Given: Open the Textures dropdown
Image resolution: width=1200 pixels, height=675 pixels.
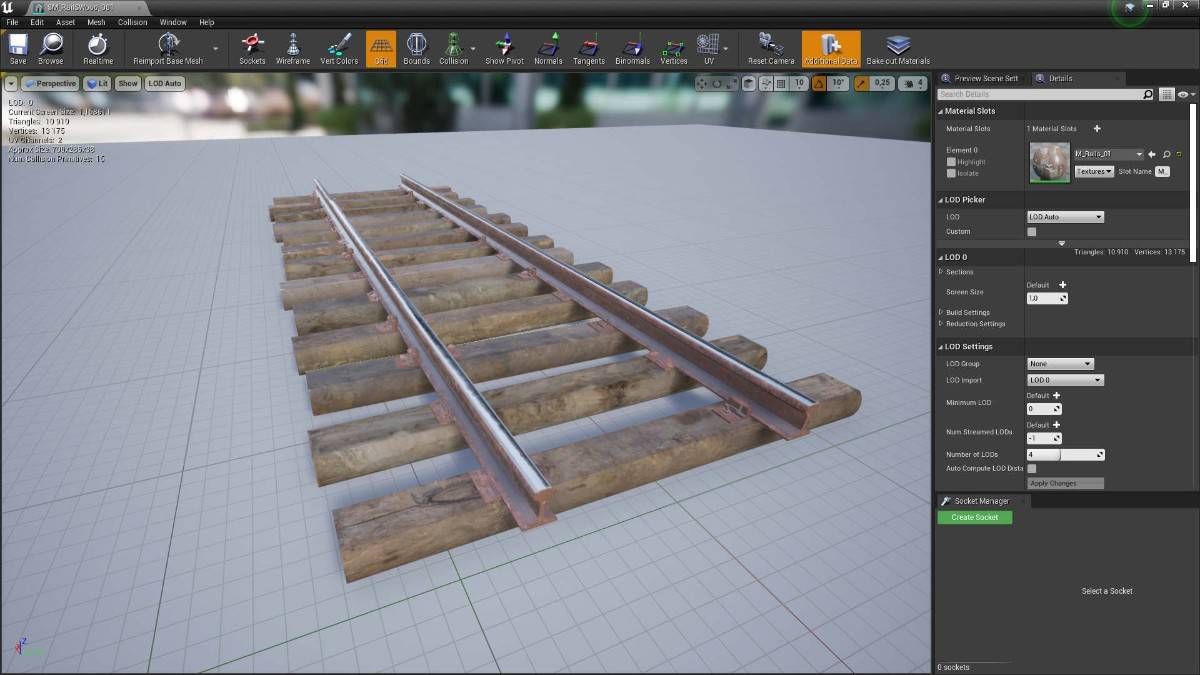Looking at the screenshot, I should tap(1094, 172).
